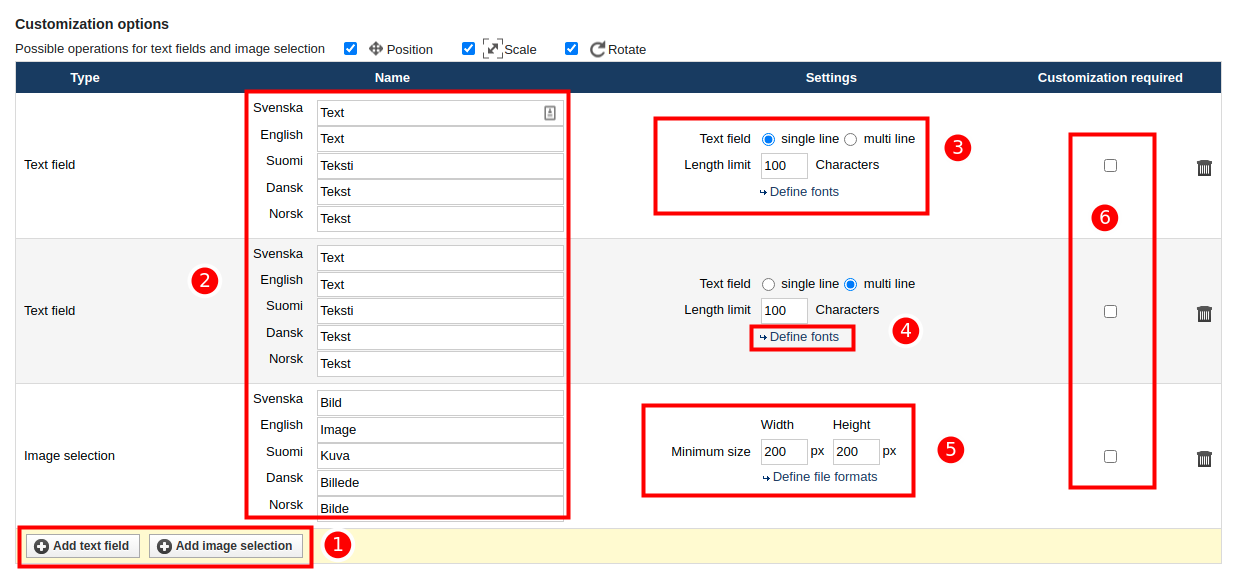The width and height of the screenshot is (1233, 577).
Task: Click the minimum Width input field
Action: (784, 452)
